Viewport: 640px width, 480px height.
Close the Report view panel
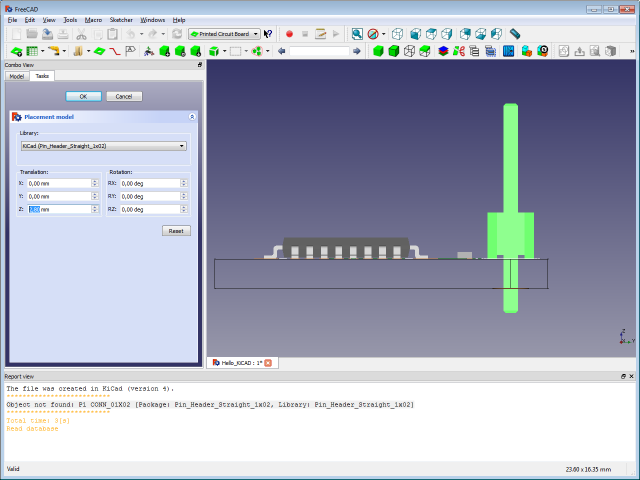[x=631, y=376]
